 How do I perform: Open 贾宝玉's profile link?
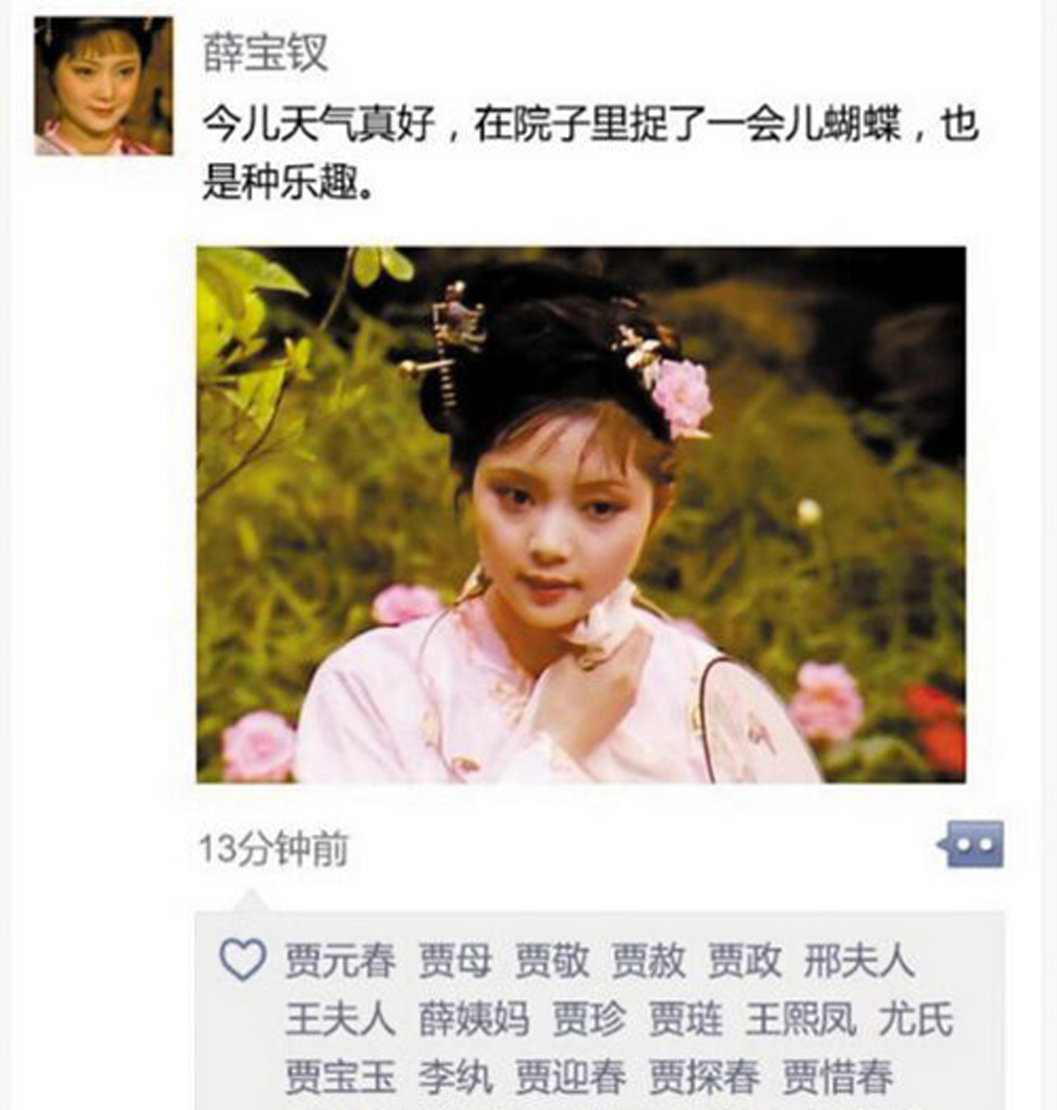tap(341, 1077)
